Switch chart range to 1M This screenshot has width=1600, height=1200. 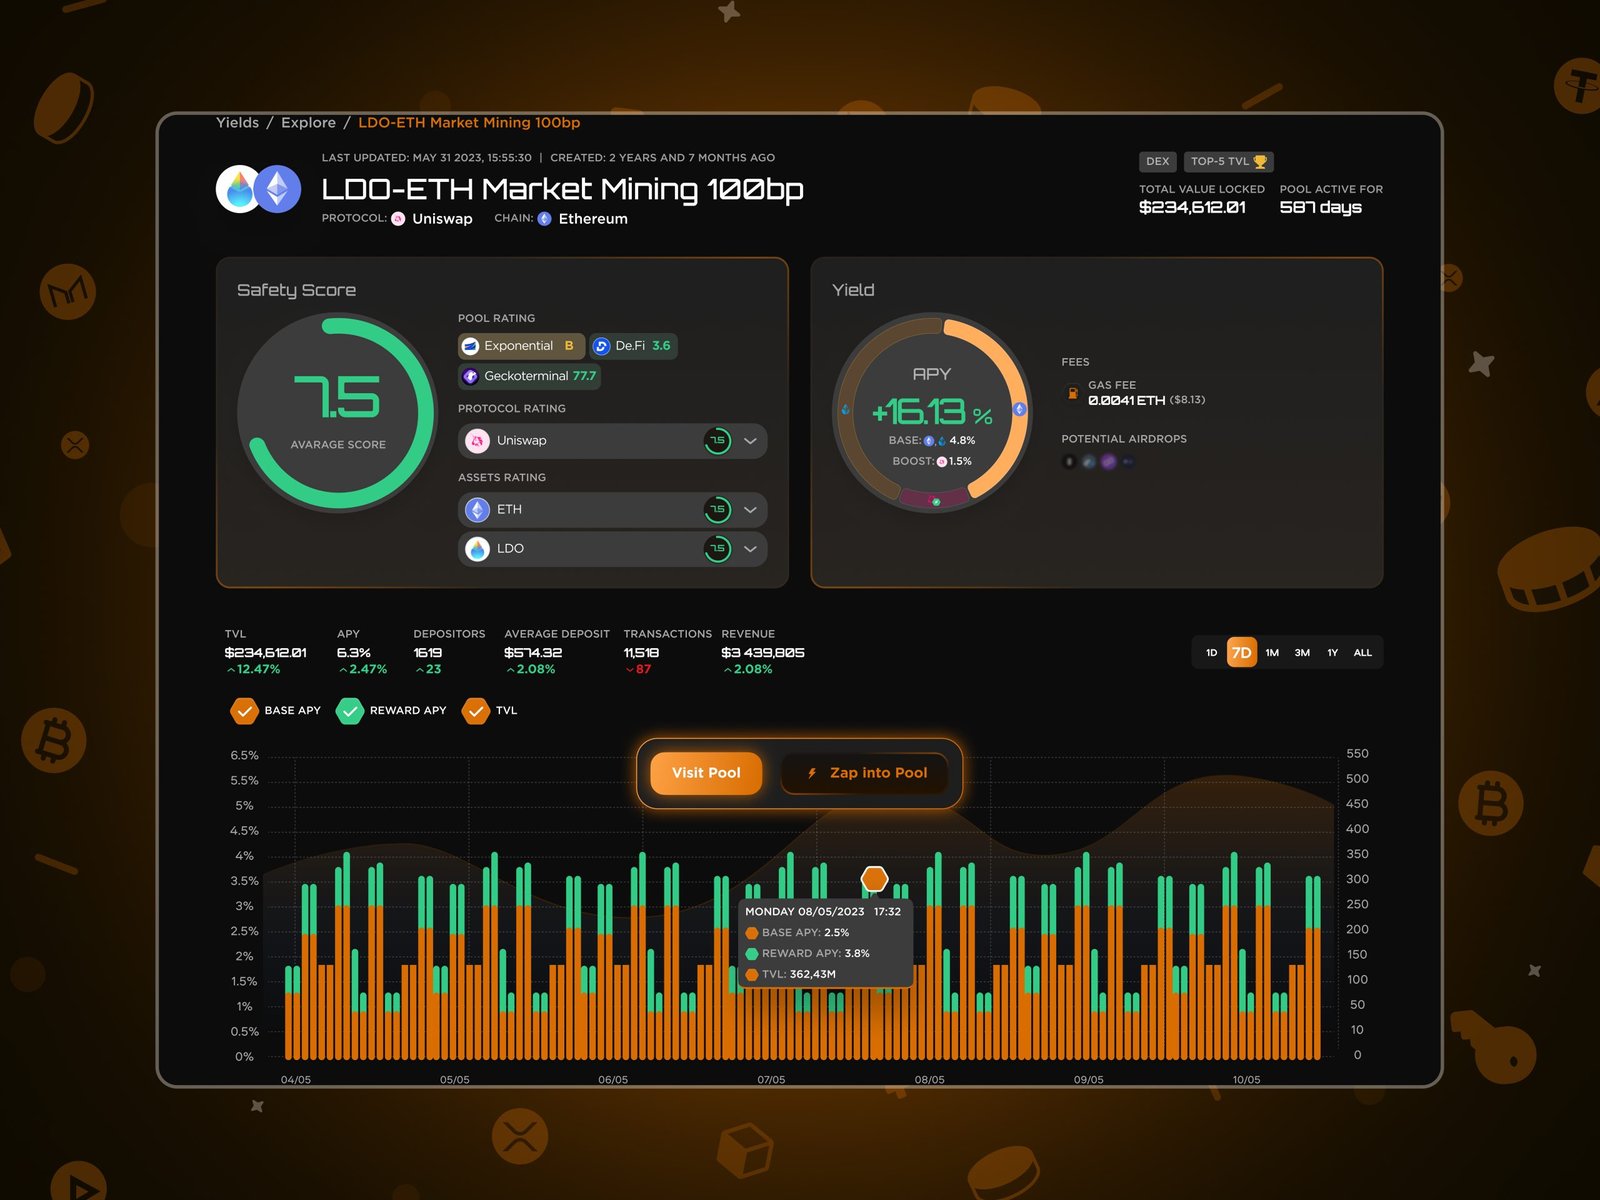click(1272, 653)
